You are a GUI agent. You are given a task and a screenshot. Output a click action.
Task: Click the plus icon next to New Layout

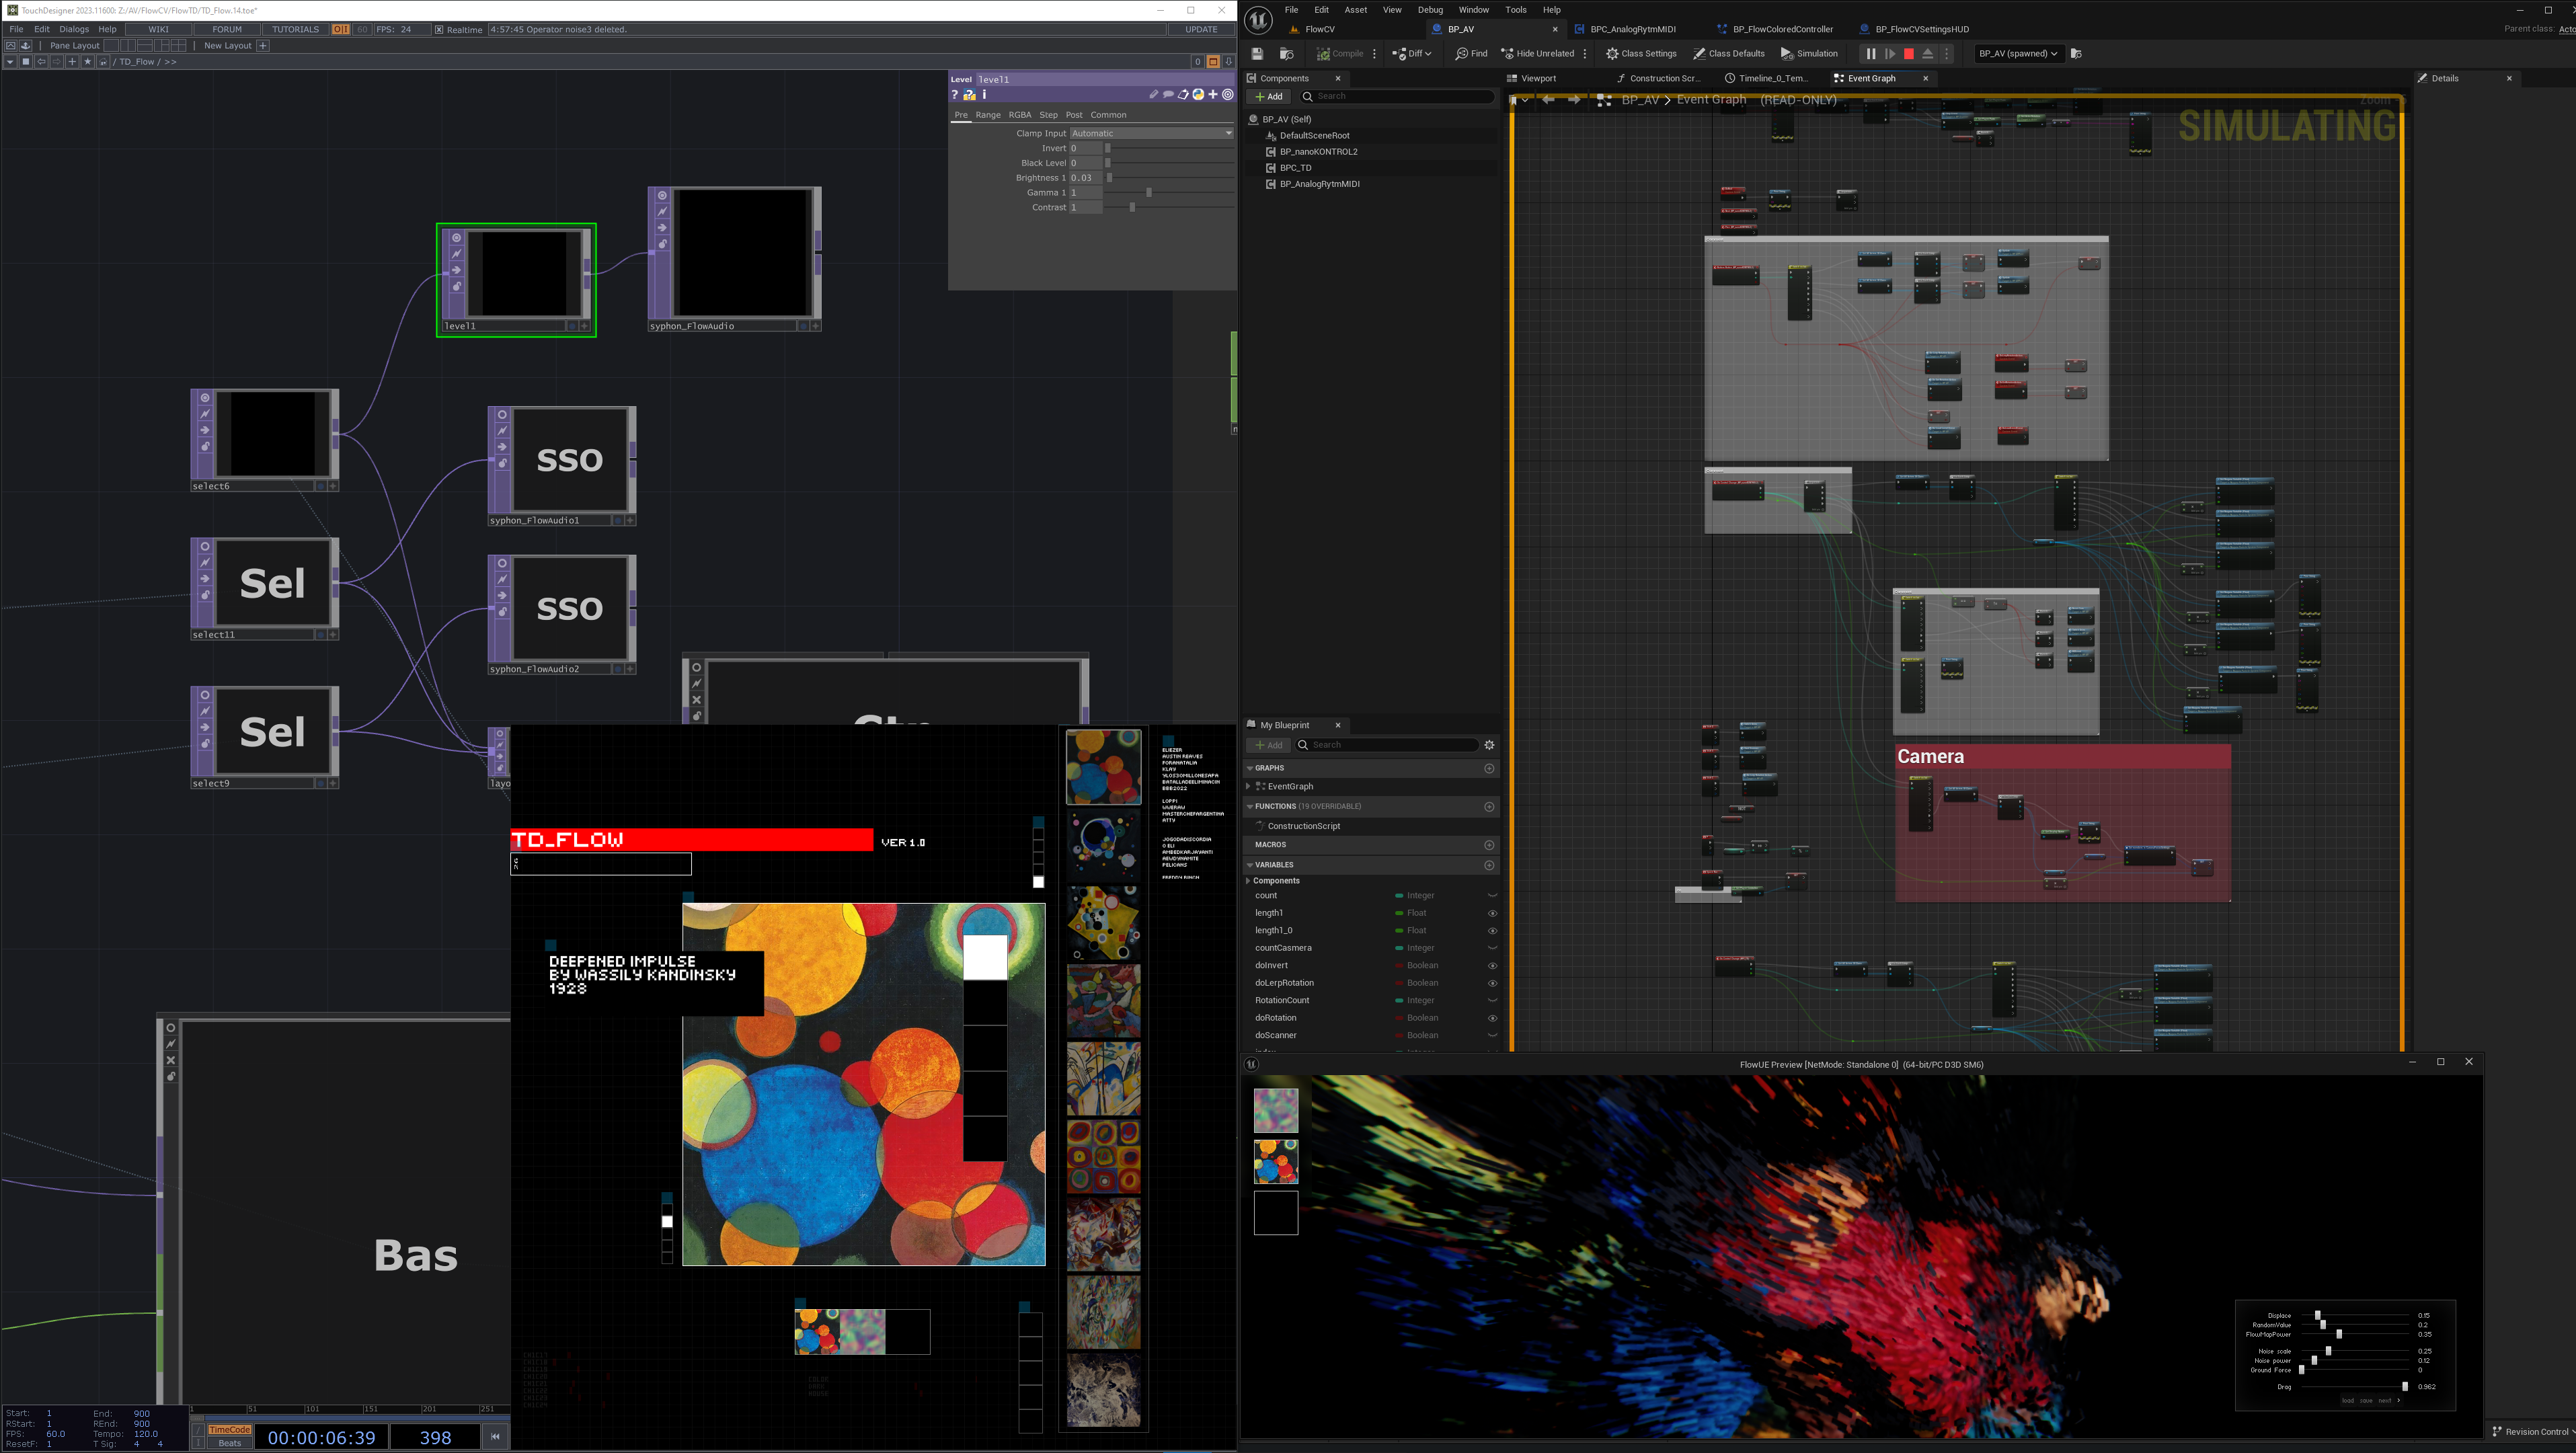point(263,46)
